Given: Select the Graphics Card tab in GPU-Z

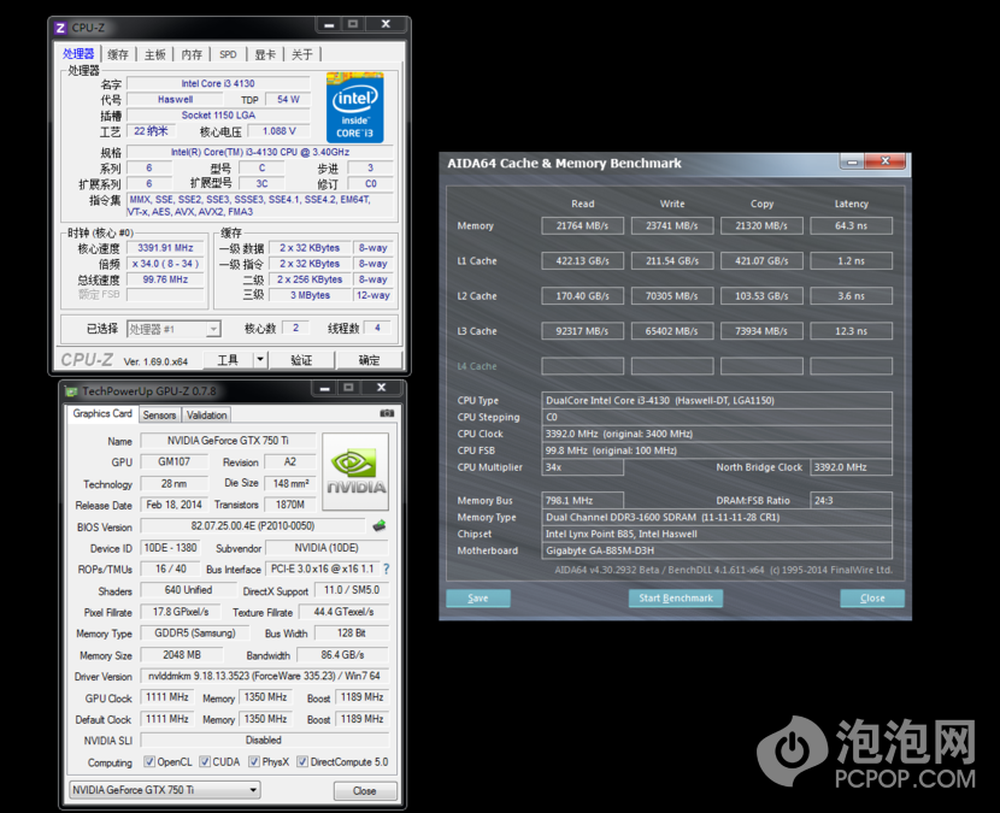Looking at the screenshot, I should click(x=102, y=414).
